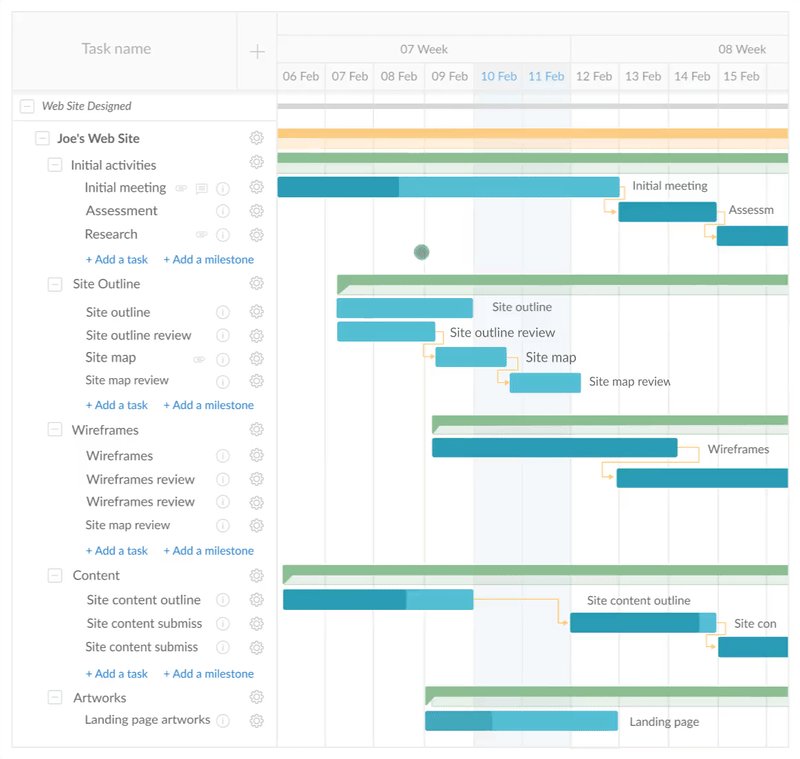
Task: Open the comment icon on Initial meeting row
Action: [x=202, y=189]
